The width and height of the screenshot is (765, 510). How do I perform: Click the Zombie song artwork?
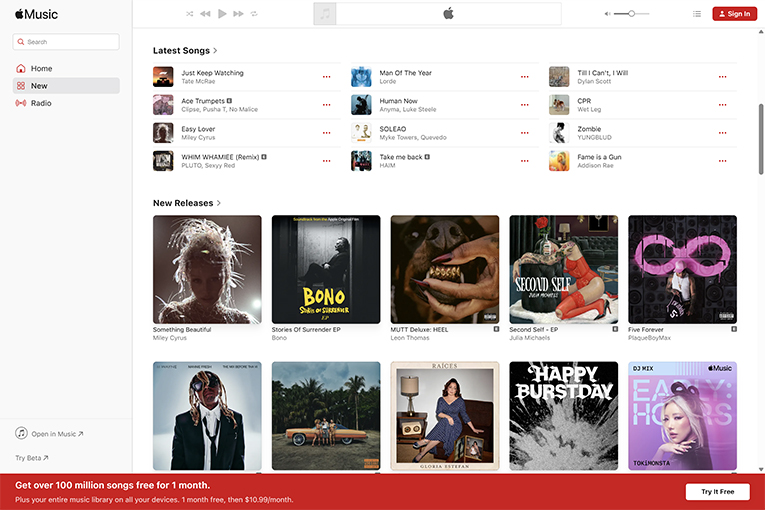tap(559, 133)
